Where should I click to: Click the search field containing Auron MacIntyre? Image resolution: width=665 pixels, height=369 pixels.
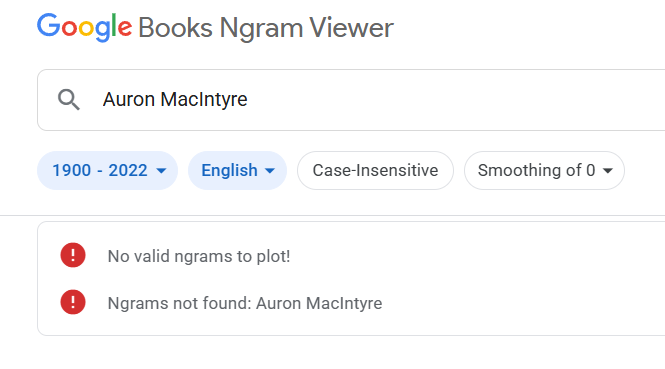coord(351,100)
